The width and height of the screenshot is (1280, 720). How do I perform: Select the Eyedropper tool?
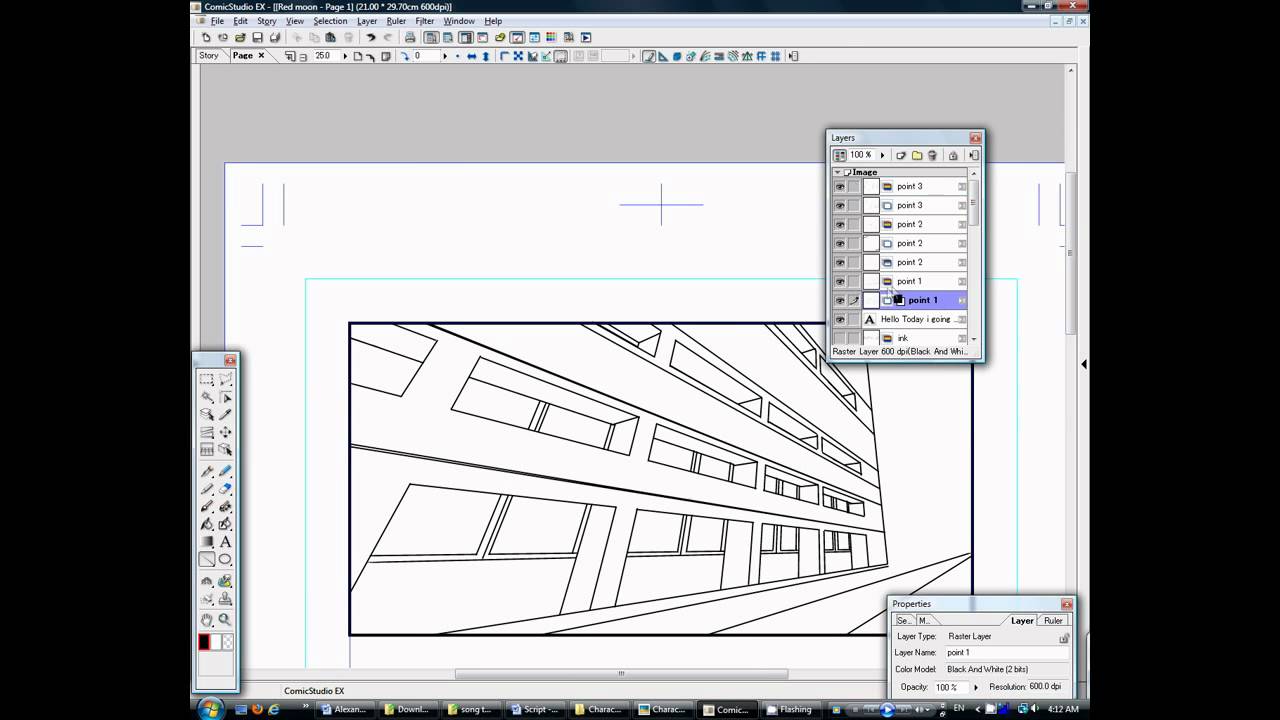225,414
